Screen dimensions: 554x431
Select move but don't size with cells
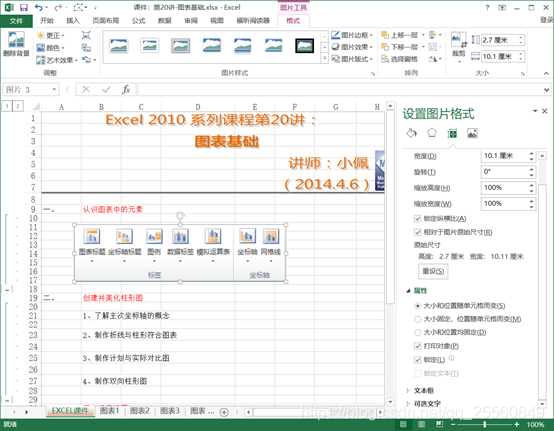(418, 319)
